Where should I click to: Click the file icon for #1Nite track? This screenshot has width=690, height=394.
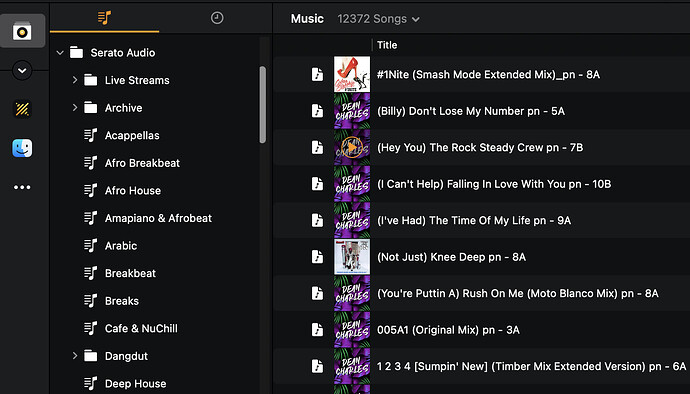[317, 74]
